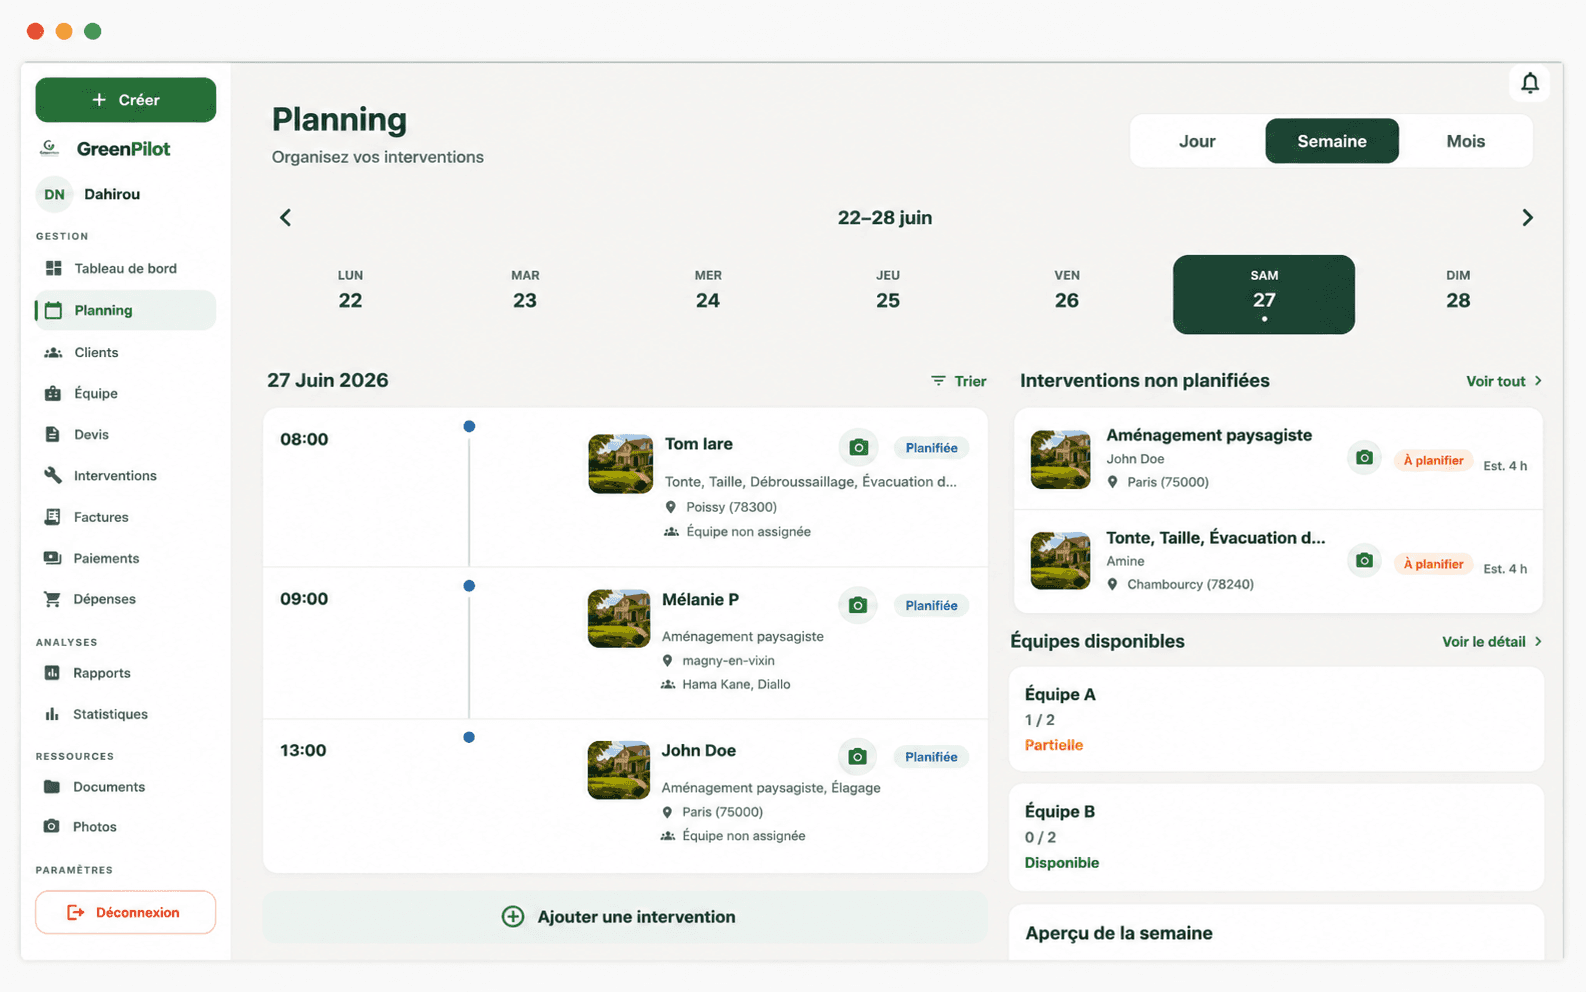The image size is (1586, 992).
Task: Click Voir le détail link
Action: (x=1483, y=642)
